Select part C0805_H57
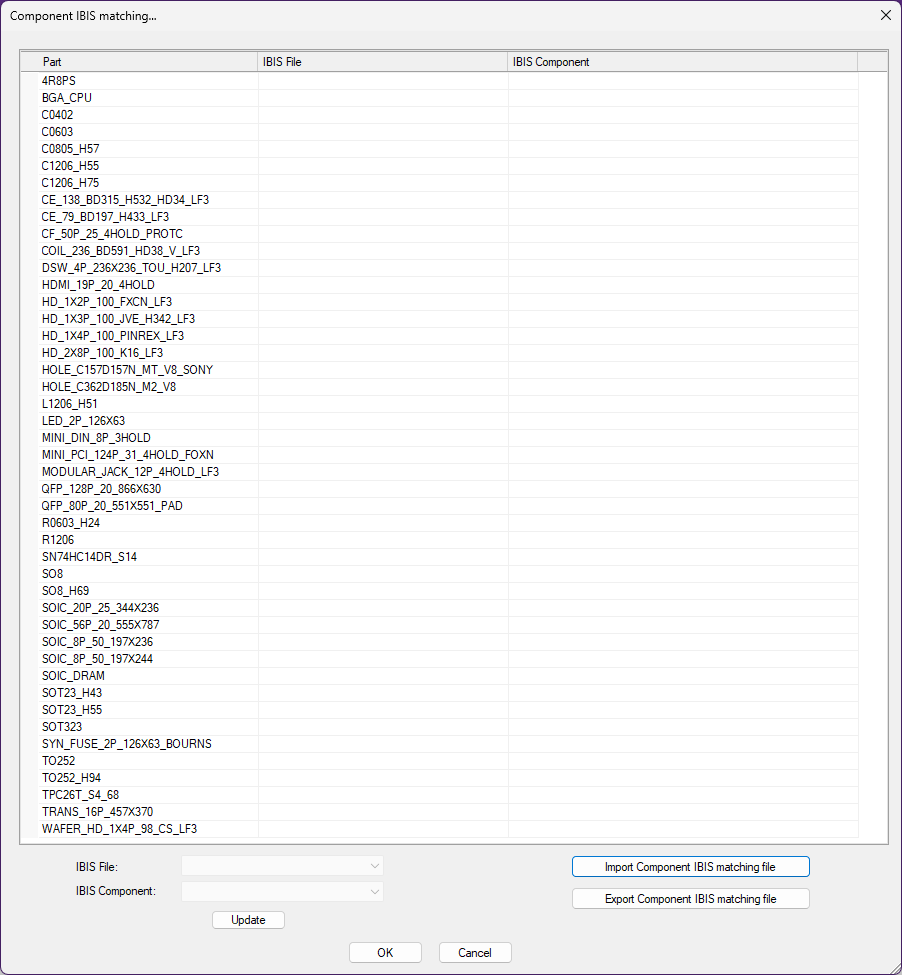Viewport: 902px width, 975px height. (70, 149)
